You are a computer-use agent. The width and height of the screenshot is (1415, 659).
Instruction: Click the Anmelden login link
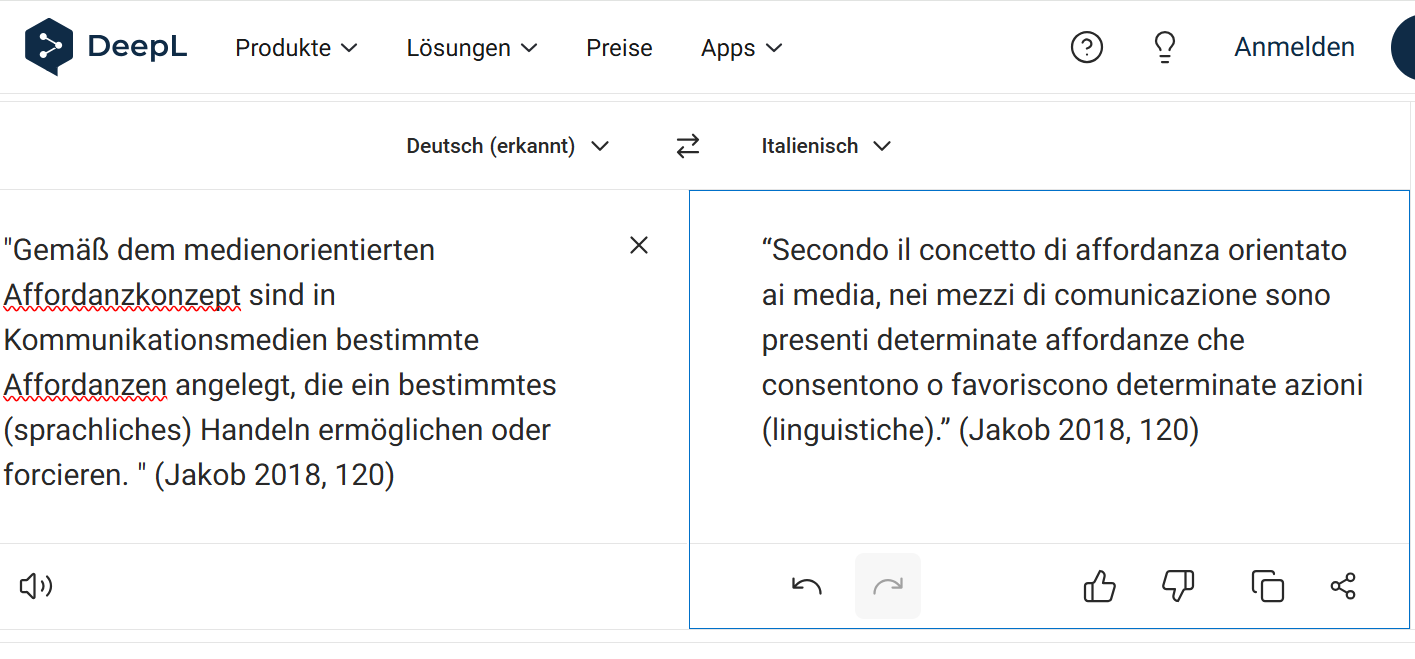(1294, 47)
